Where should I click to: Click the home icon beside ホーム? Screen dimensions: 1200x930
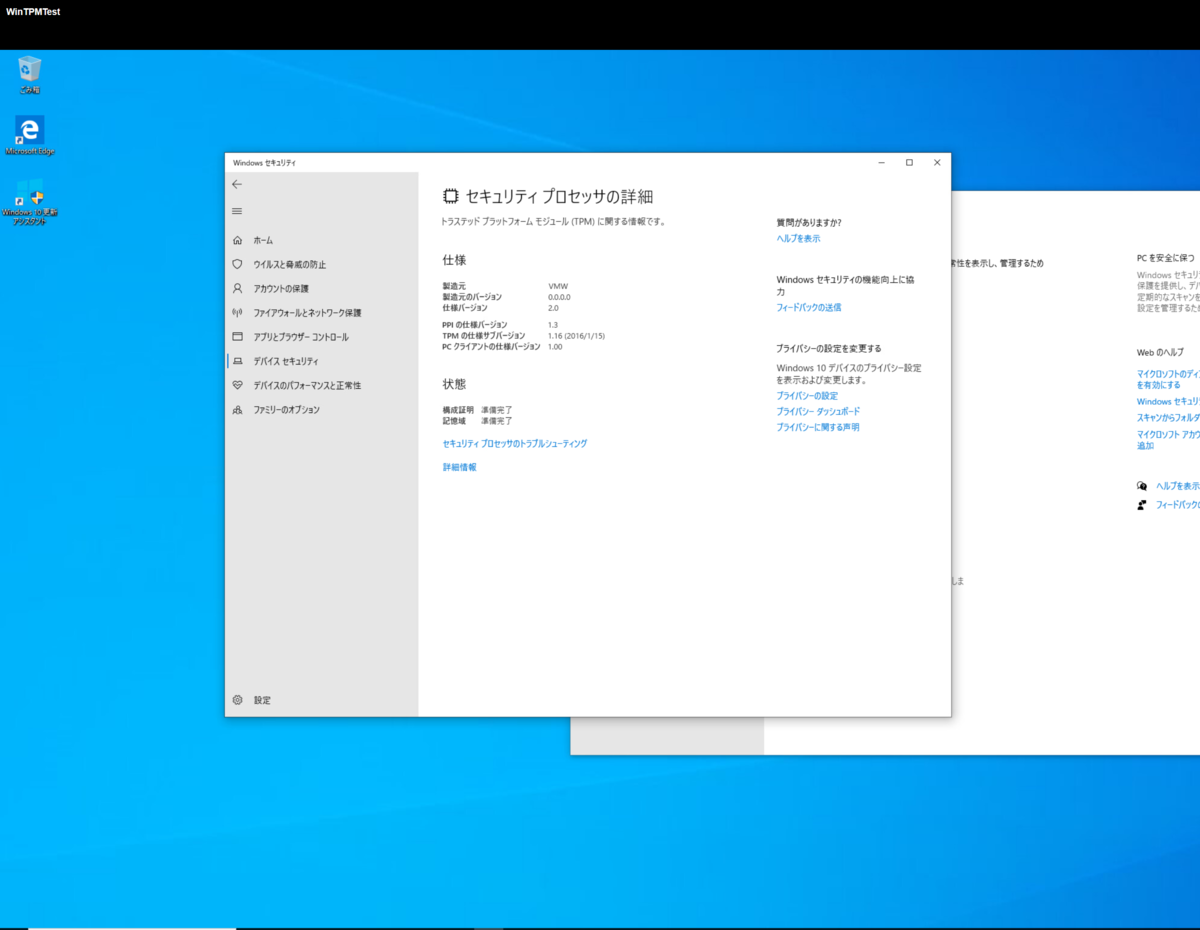pyautogui.click(x=237, y=240)
